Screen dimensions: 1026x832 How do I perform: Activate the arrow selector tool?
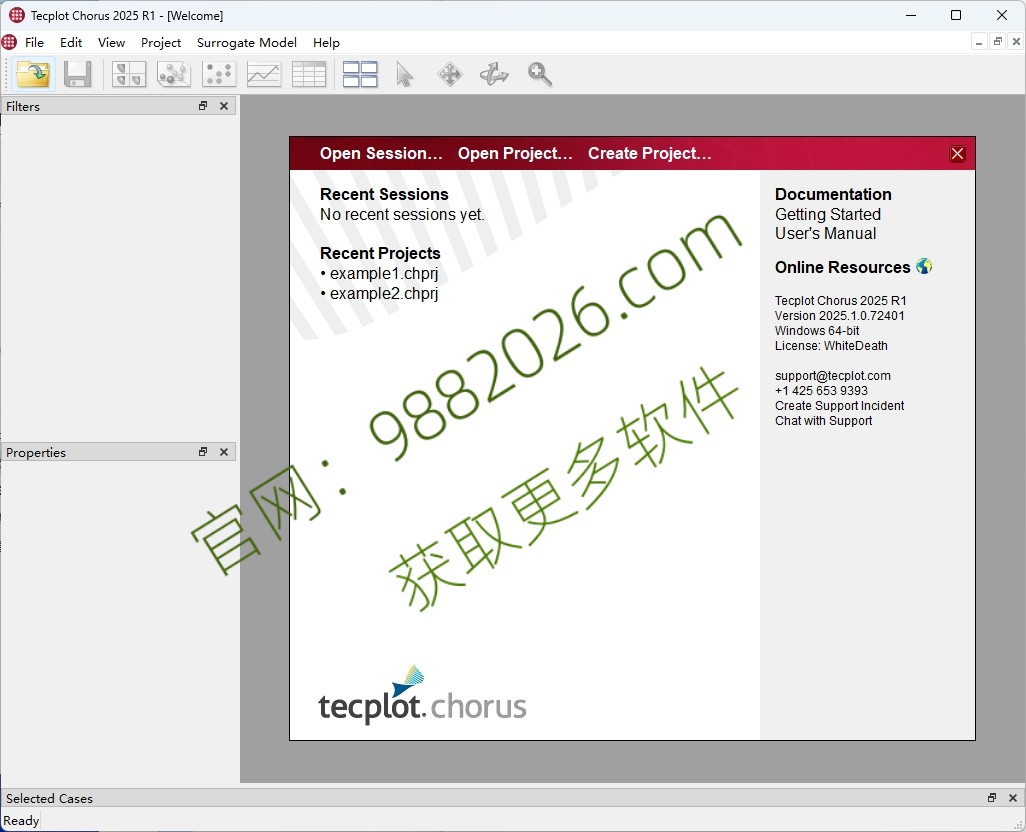click(404, 74)
